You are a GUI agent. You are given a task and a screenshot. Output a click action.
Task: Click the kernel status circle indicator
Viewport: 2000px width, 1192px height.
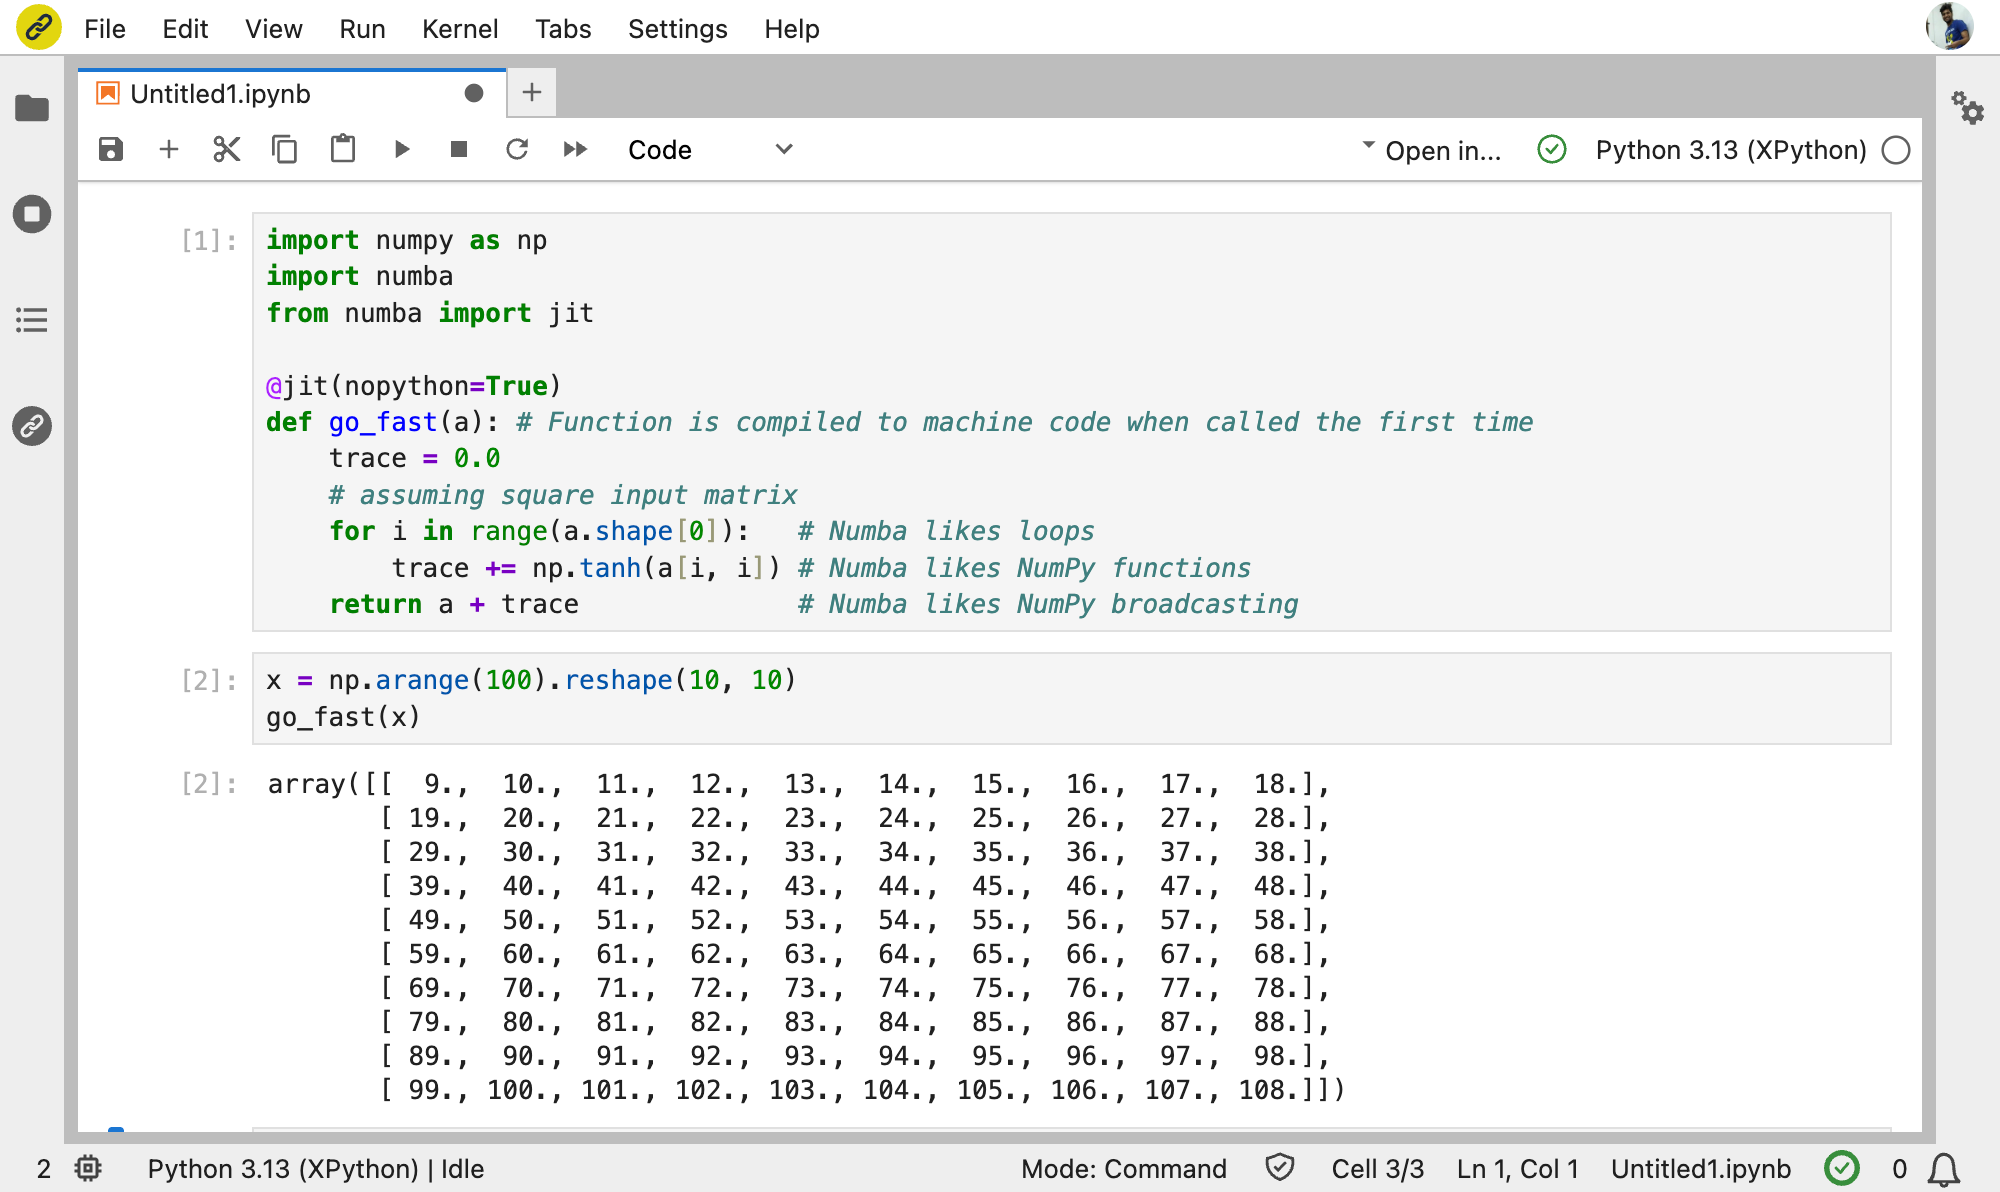(1896, 150)
